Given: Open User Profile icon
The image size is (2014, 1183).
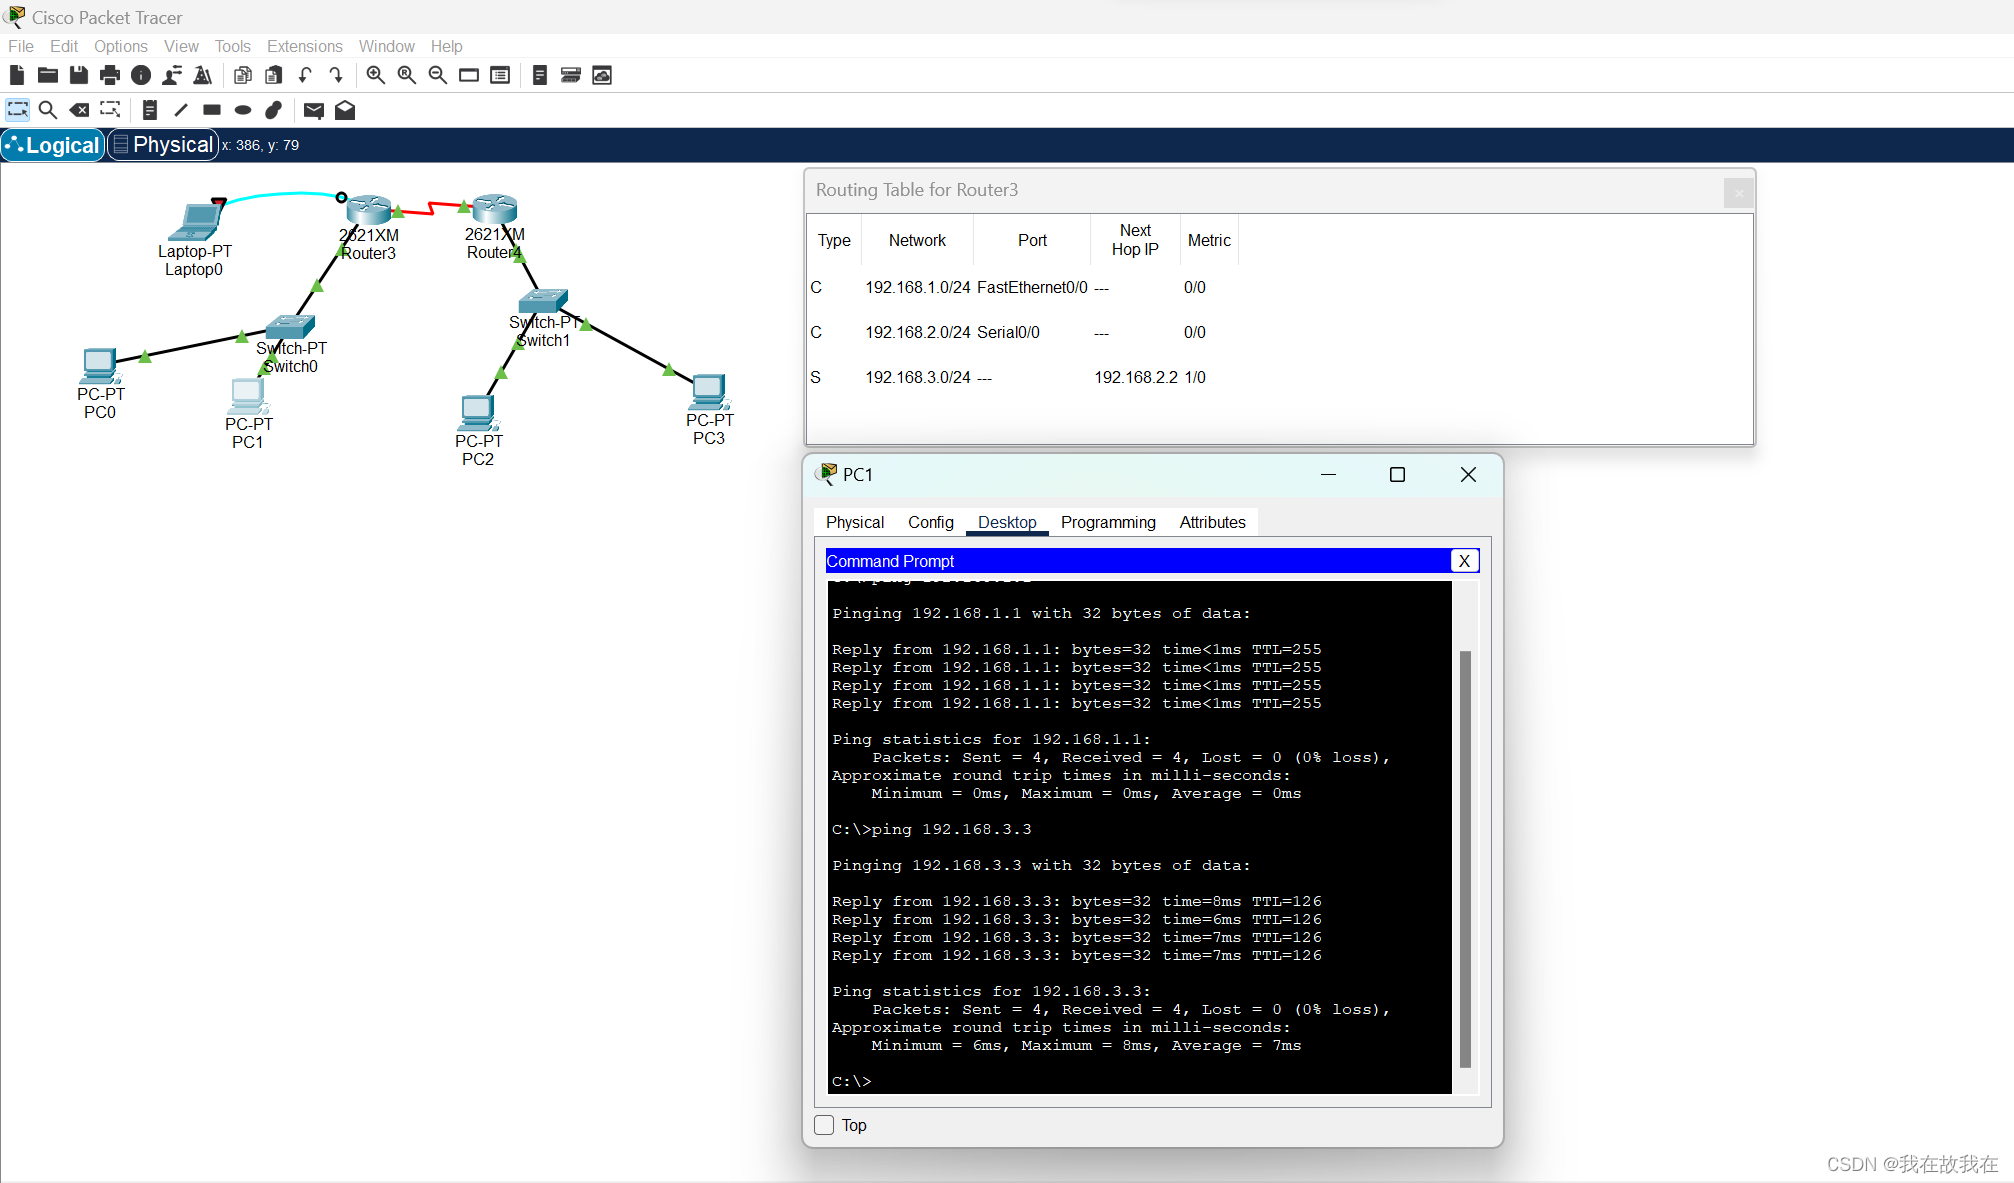Looking at the screenshot, I should coord(172,75).
